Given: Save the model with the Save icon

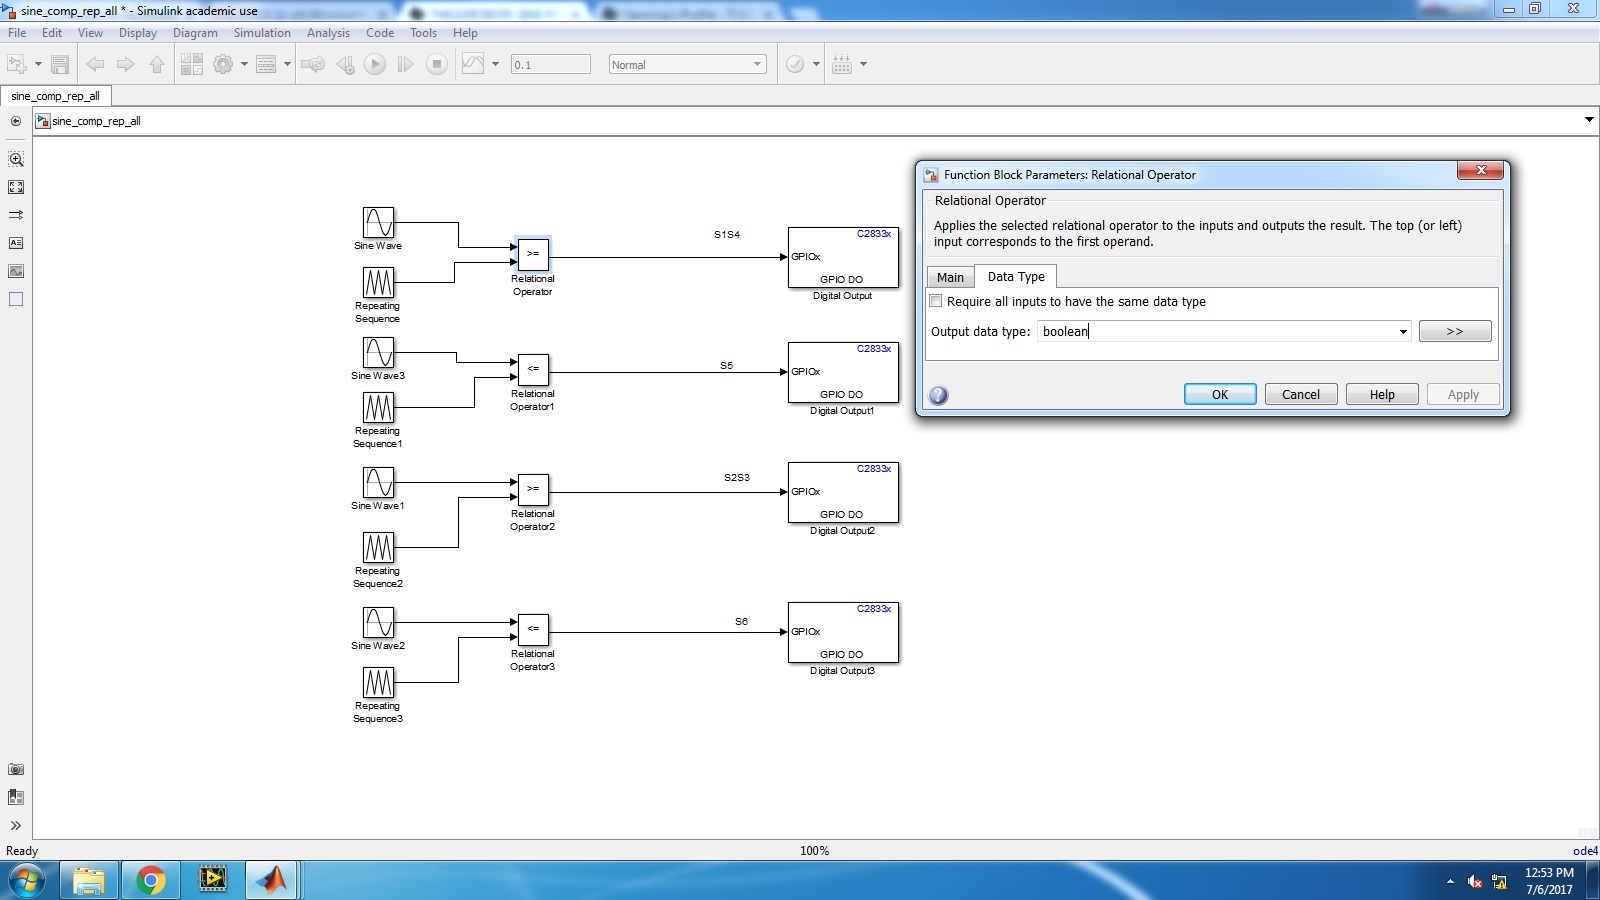Looking at the screenshot, I should tap(60, 64).
